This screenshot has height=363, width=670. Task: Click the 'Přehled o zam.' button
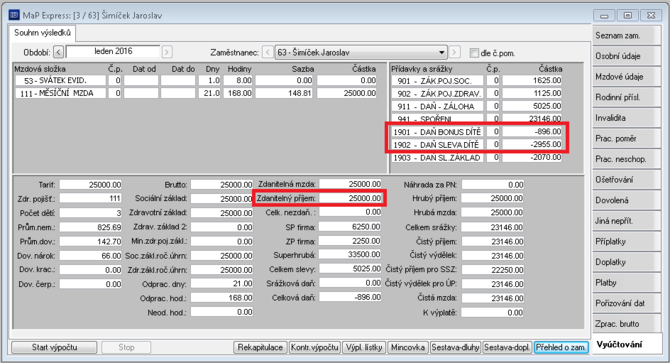click(x=561, y=347)
